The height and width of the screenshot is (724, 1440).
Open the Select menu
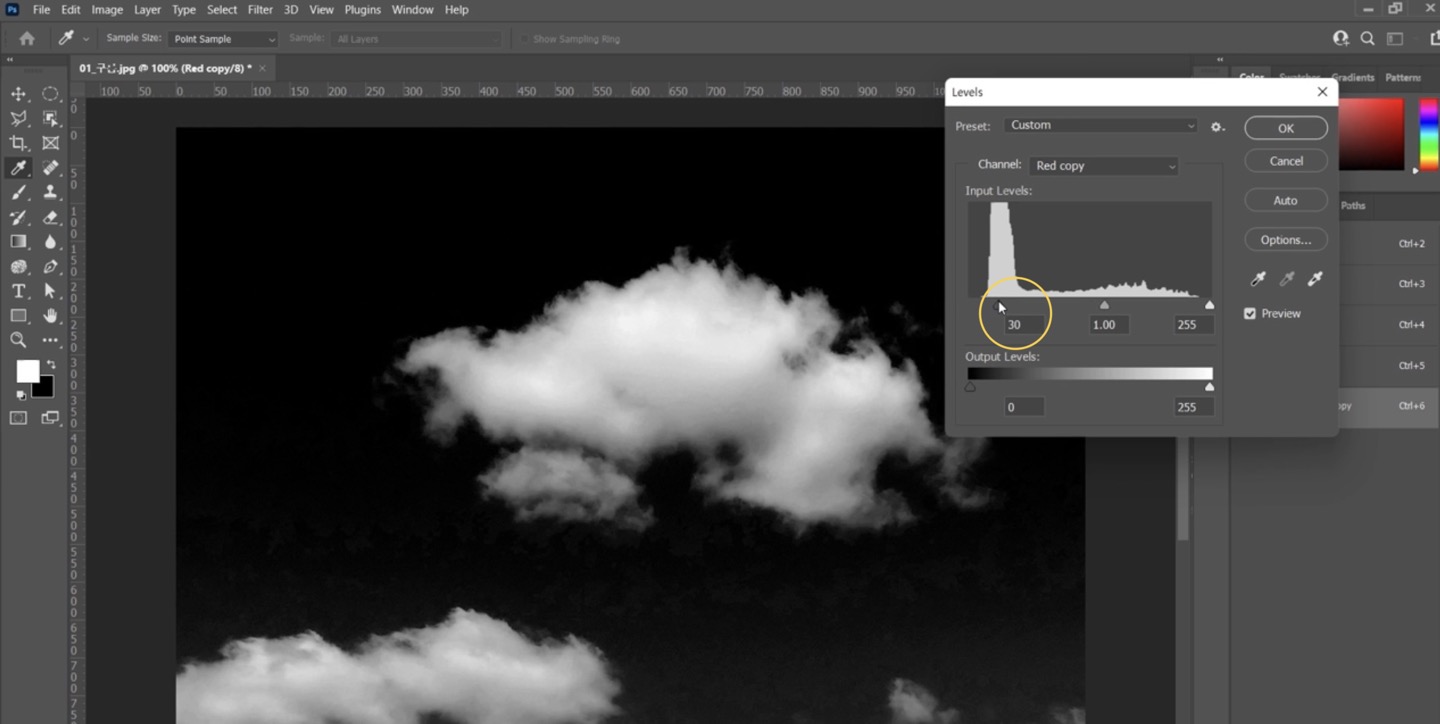click(222, 10)
